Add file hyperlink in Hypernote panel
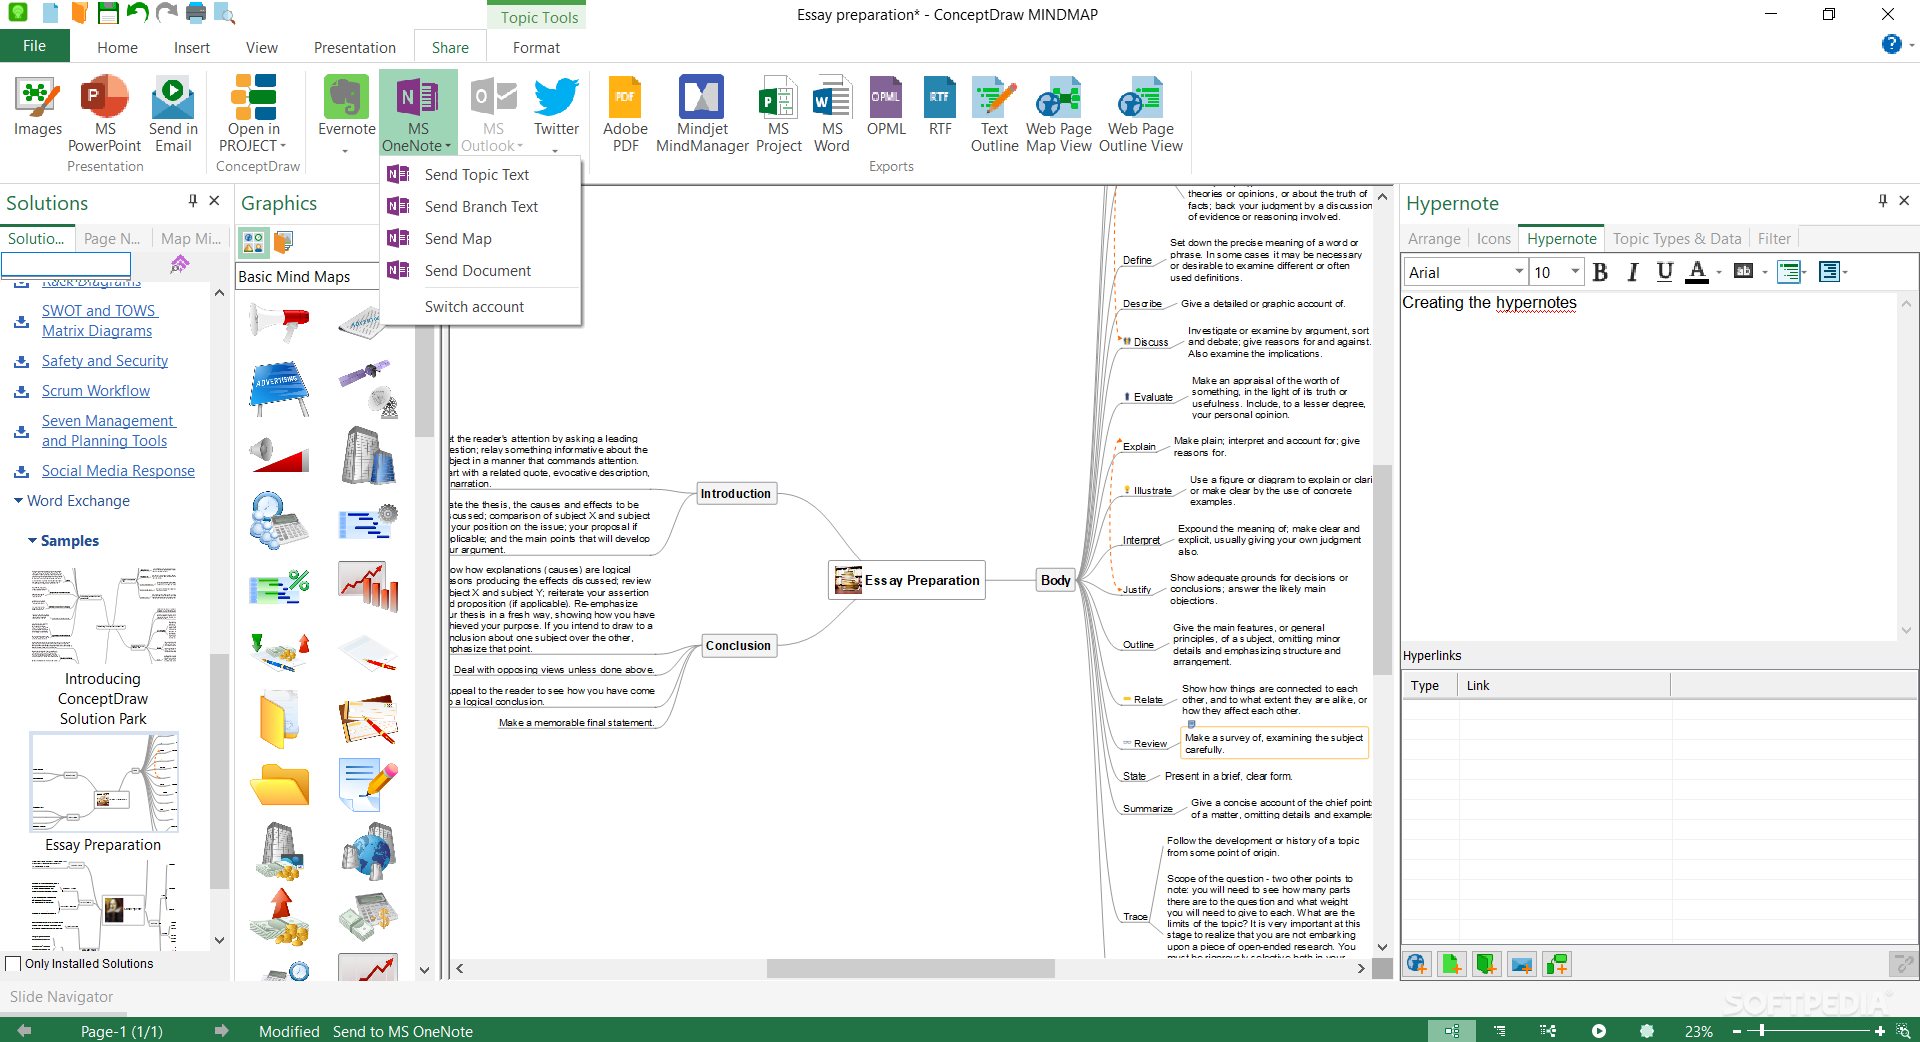 (x=1452, y=964)
